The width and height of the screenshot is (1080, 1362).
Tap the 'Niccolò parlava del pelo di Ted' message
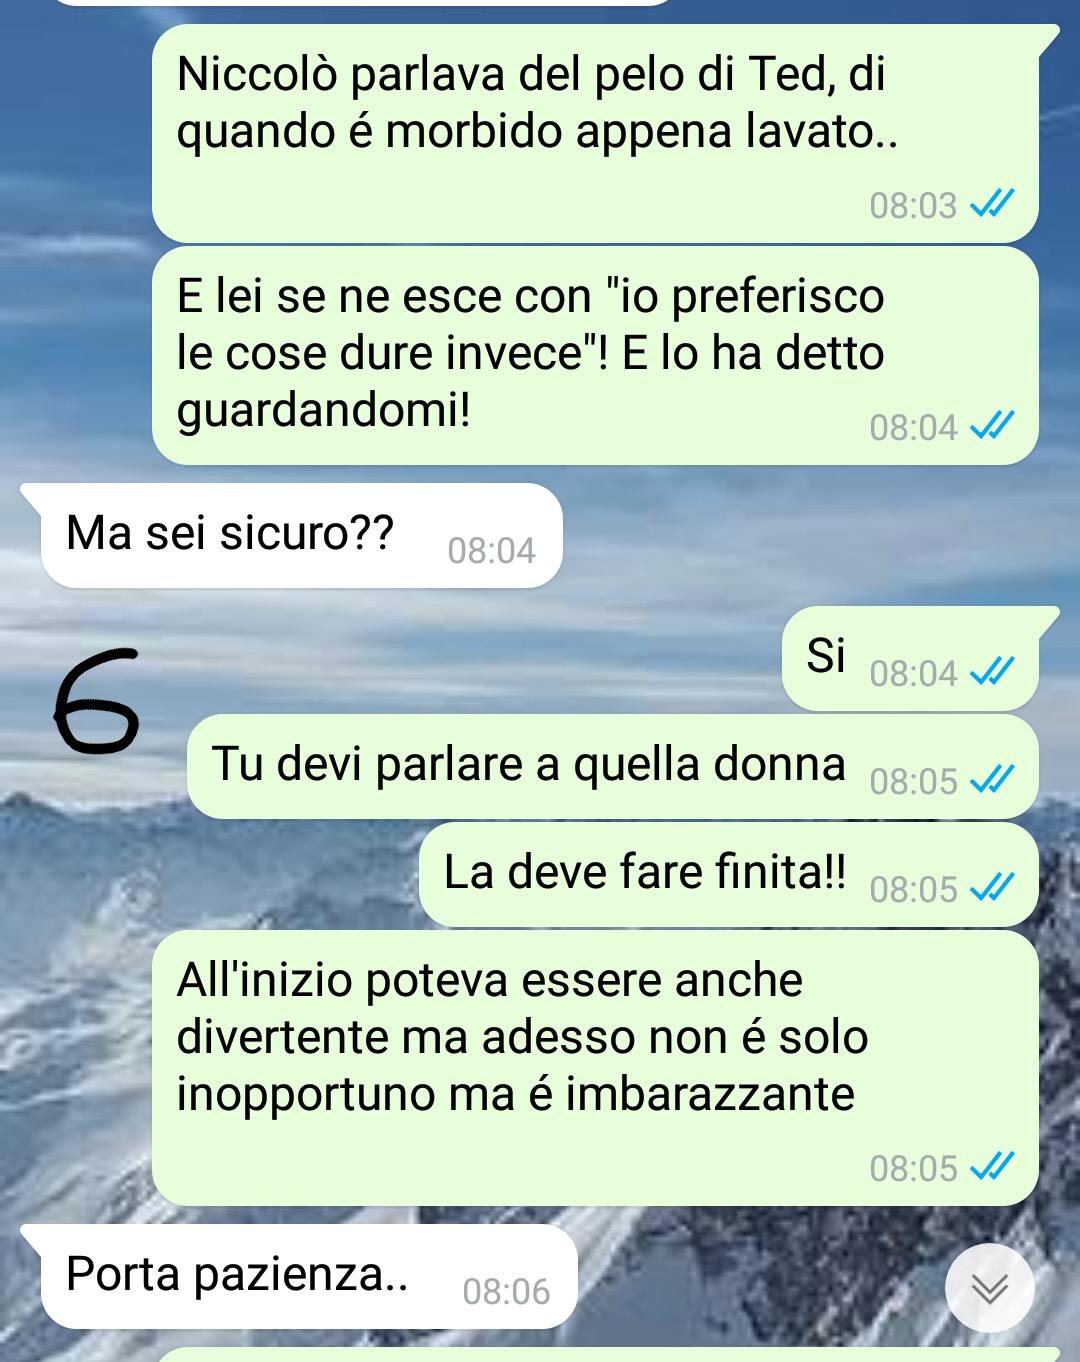596,133
